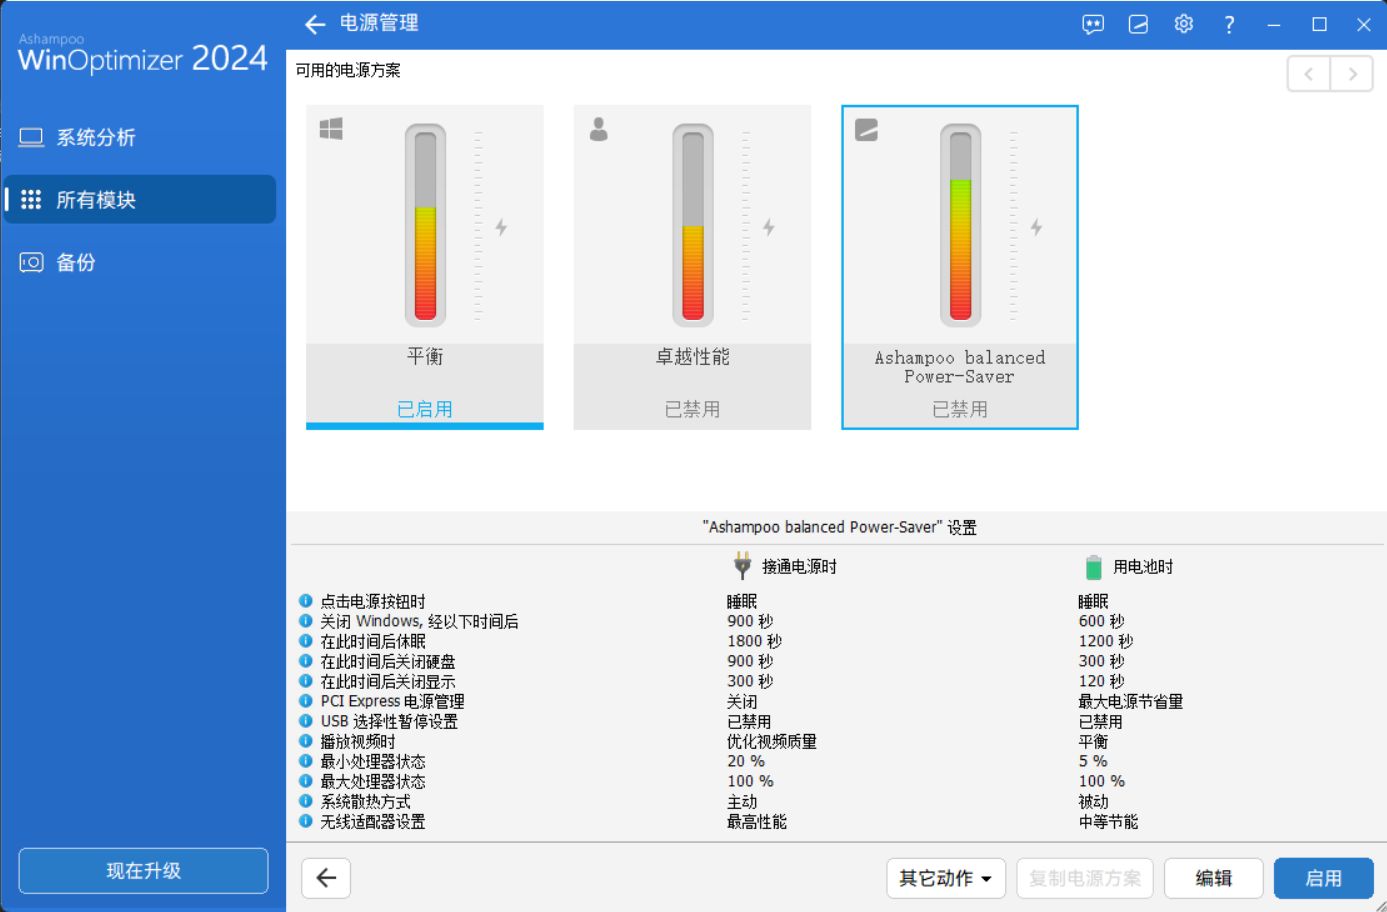Open help question mark icon
Image resolution: width=1387 pixels, height=912 pixels.
click(x=1229, y=24)
